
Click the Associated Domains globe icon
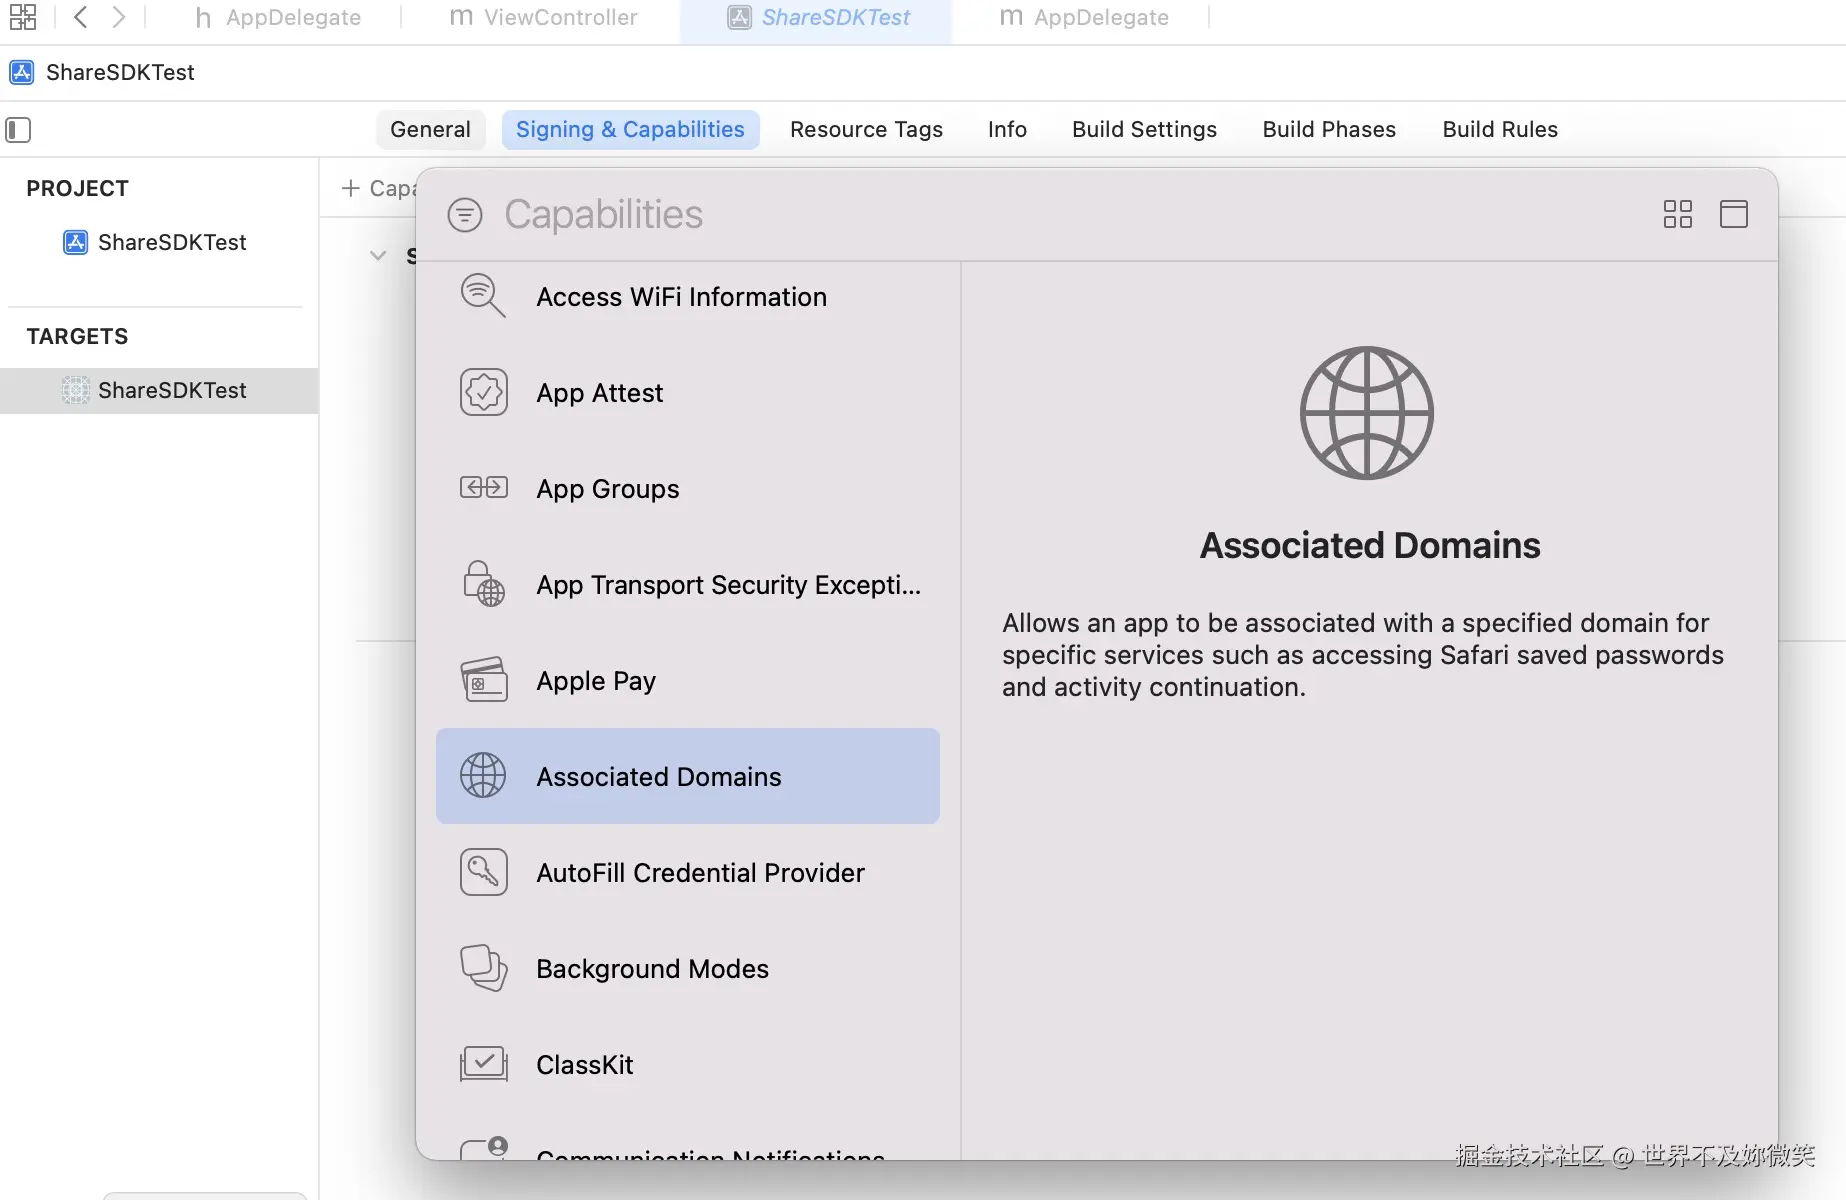(483, 776)
